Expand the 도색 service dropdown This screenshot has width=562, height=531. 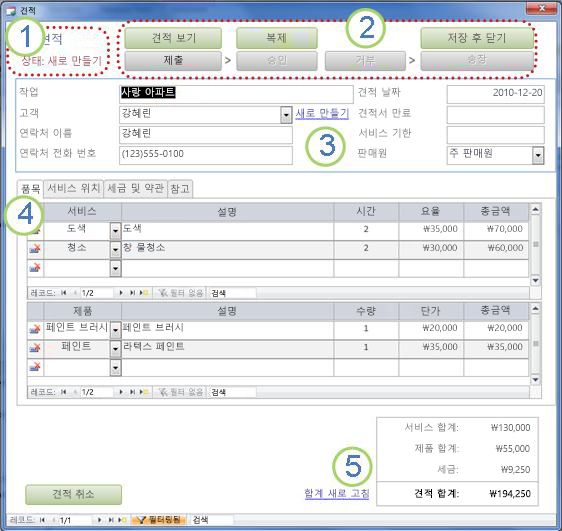click(115, 231)
